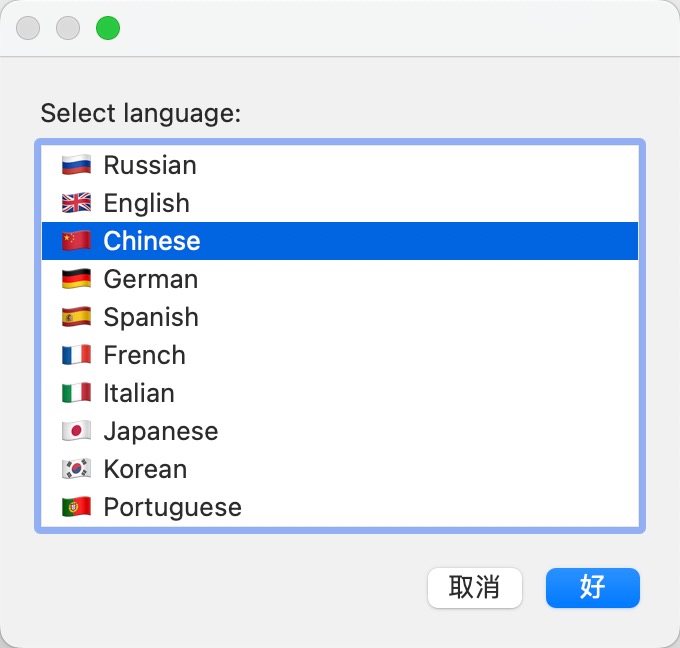Click the French flag icon

click(76, 355)
